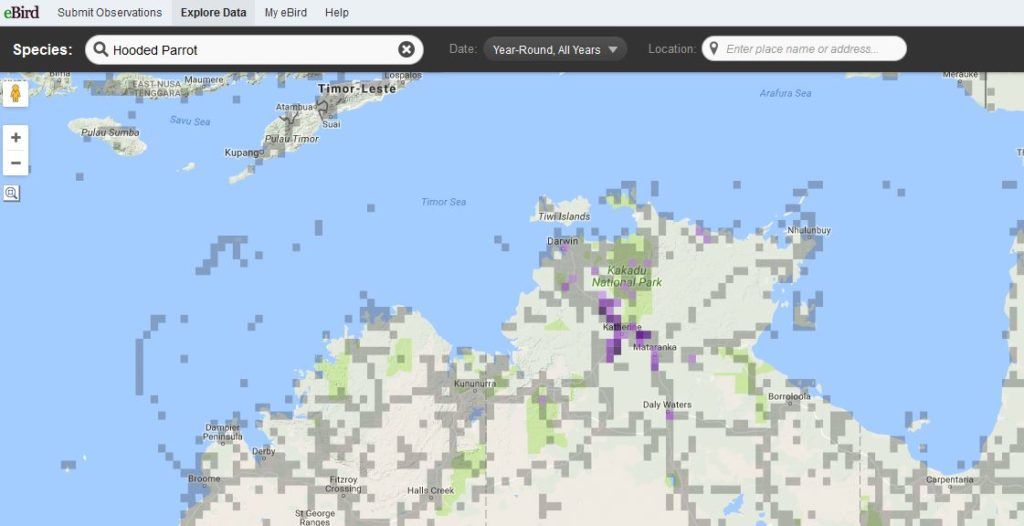Select the Street View pegman icon
Screen dimensions: 1024x526
tap(16, 93)
